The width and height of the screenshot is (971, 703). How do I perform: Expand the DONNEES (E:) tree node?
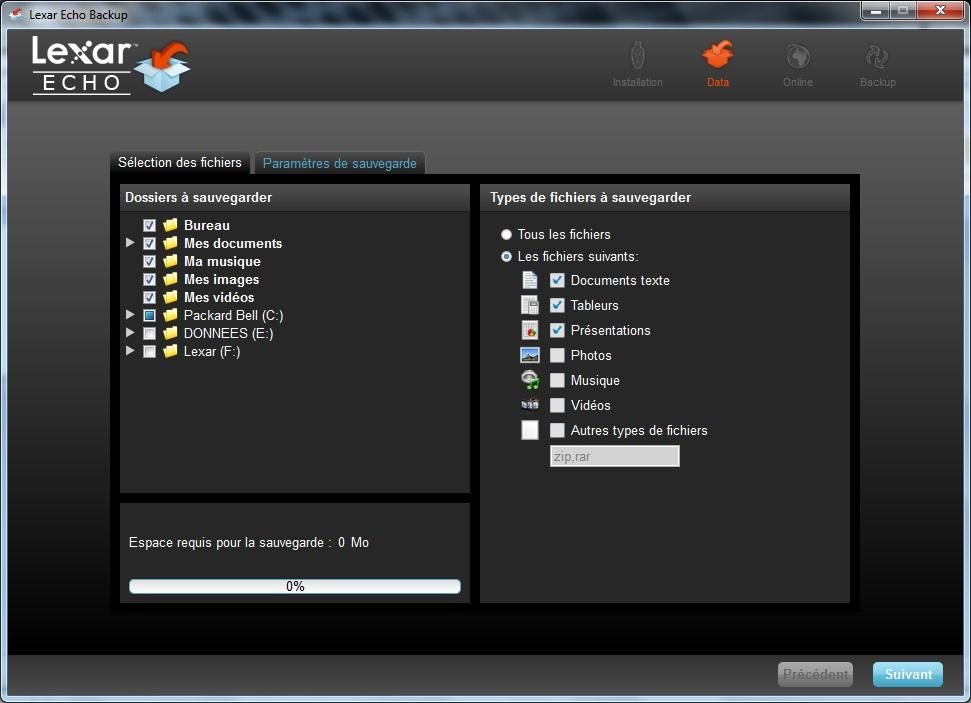tap(130, 332)
